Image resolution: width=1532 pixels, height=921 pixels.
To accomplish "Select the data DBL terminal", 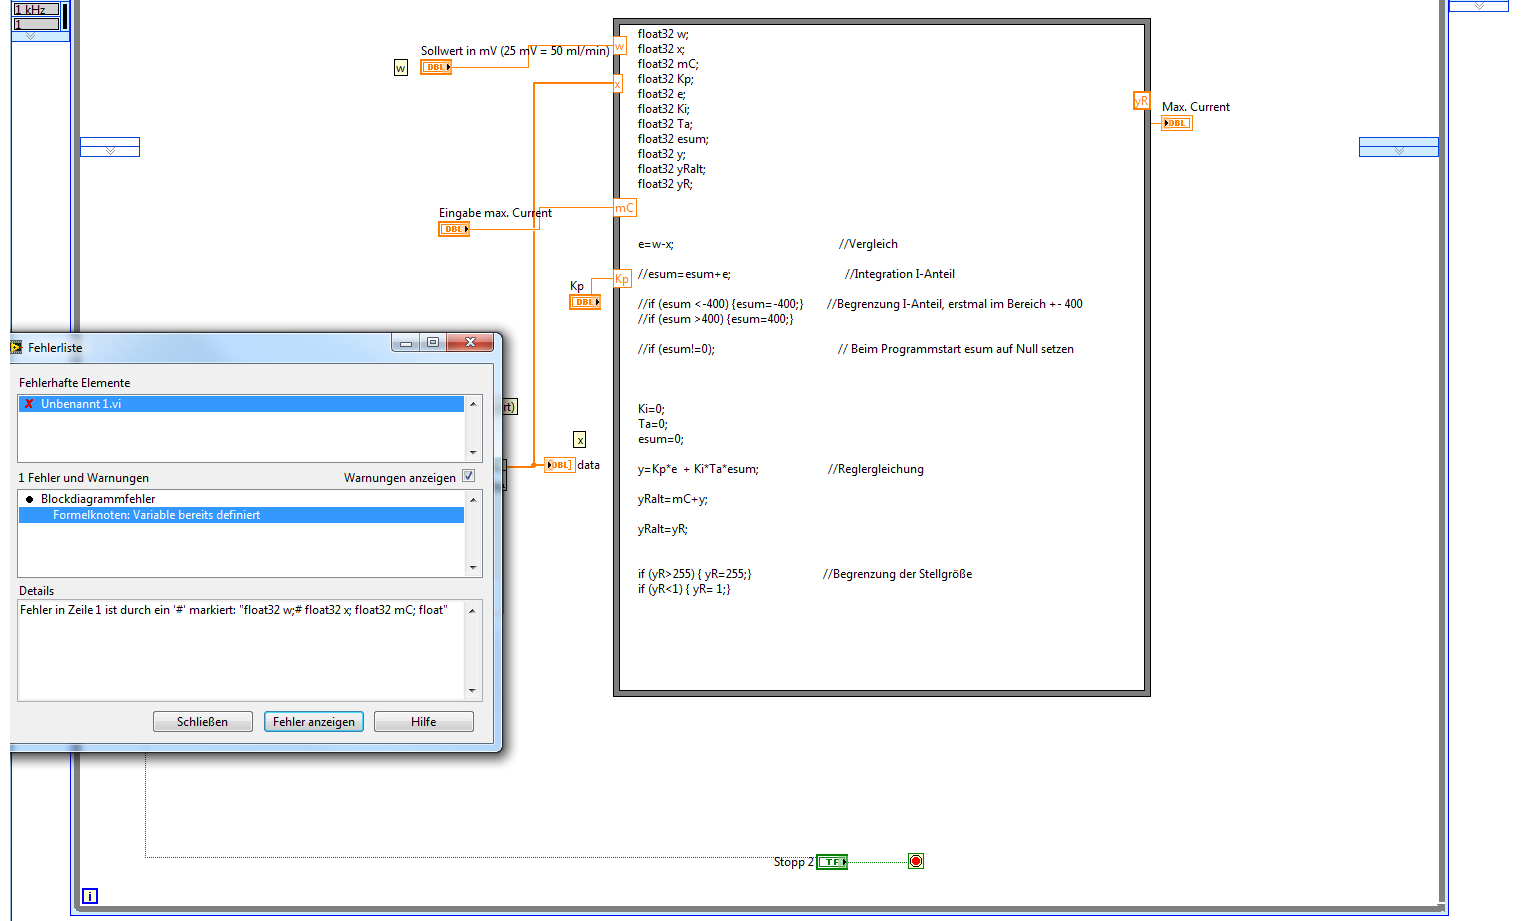I will pyautogui.click(x=560, y=465).
